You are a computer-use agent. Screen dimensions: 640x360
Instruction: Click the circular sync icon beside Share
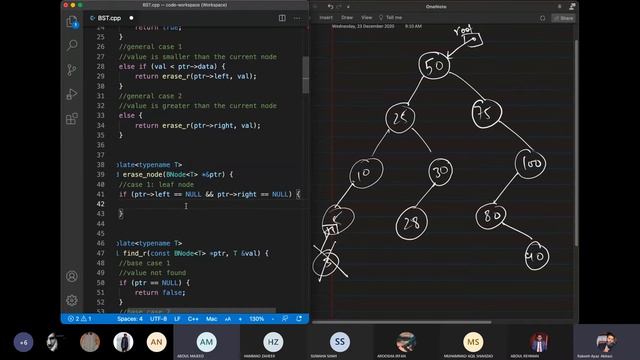542,18
